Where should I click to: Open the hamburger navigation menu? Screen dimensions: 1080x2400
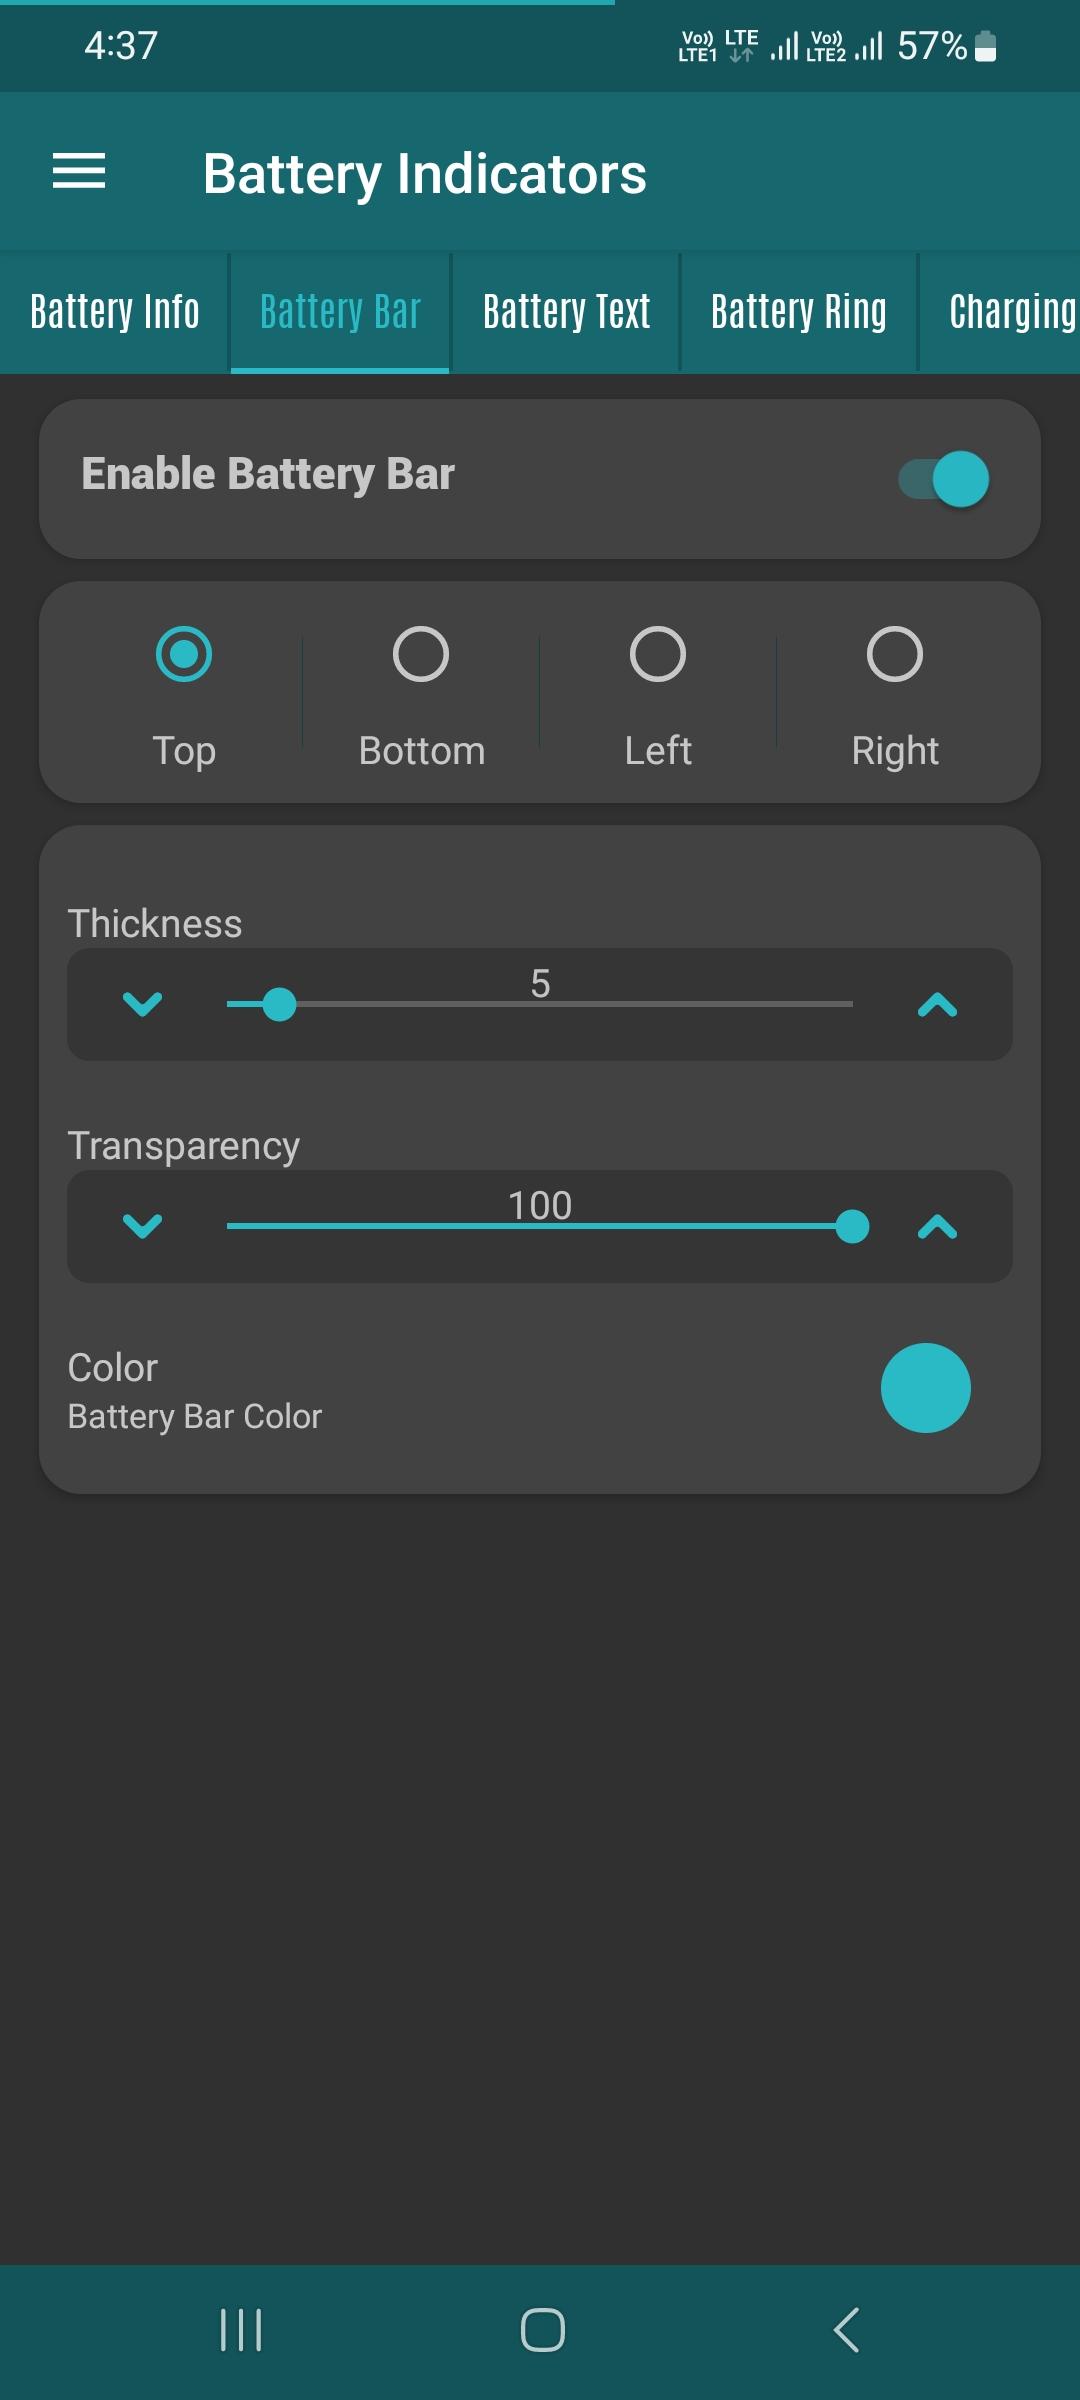tap(79, 171)
